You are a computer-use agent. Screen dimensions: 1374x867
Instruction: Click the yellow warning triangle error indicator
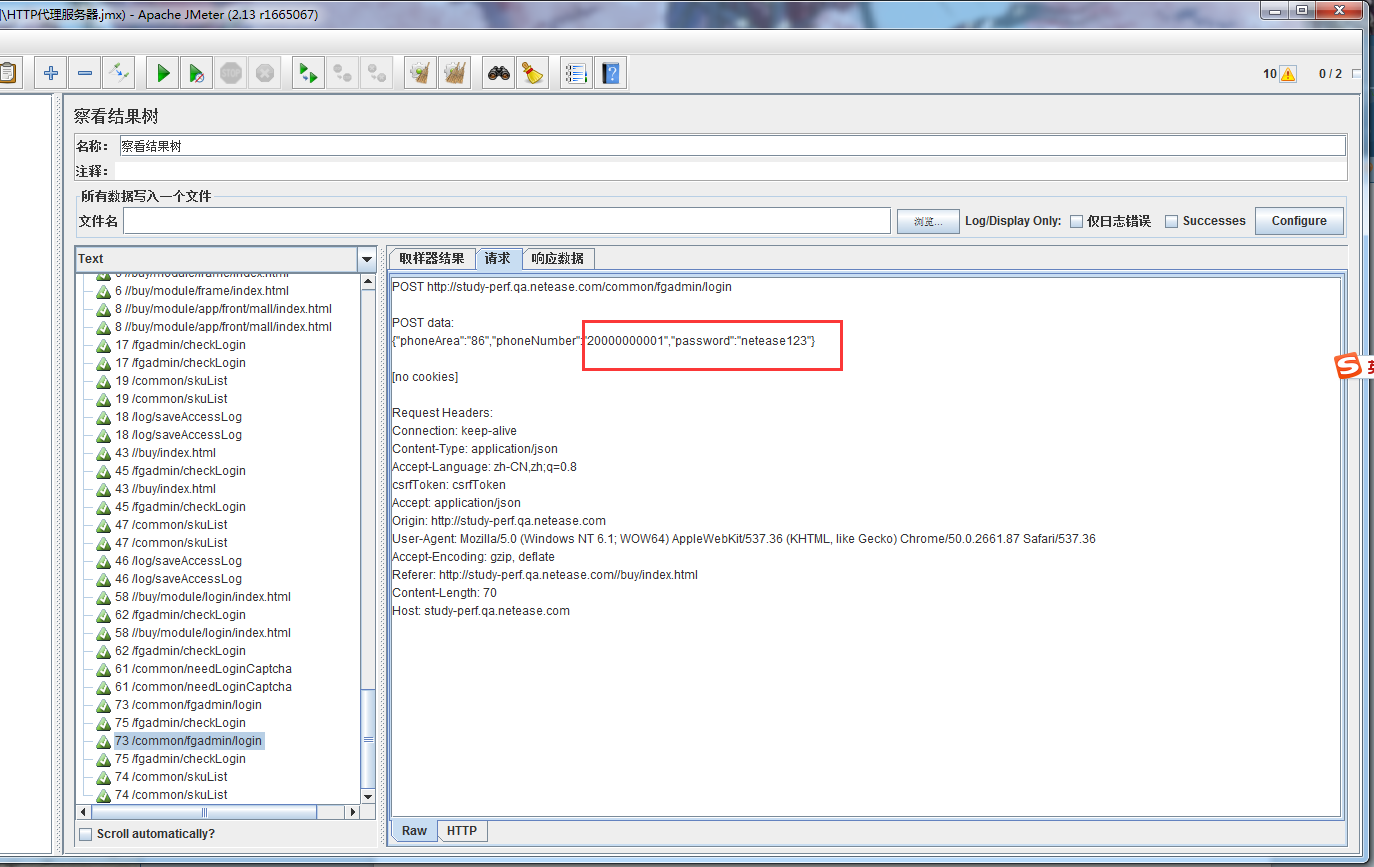pos(1288,74)
